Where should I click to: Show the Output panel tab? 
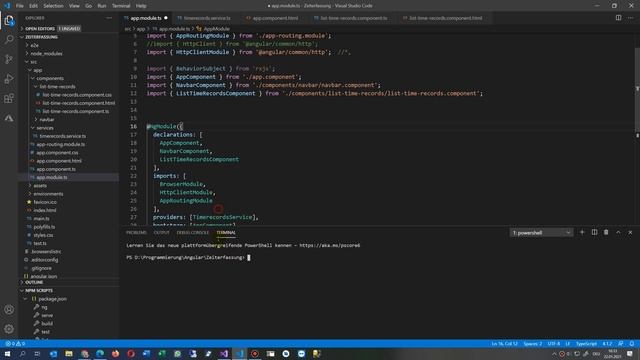[x=162, y=232]
